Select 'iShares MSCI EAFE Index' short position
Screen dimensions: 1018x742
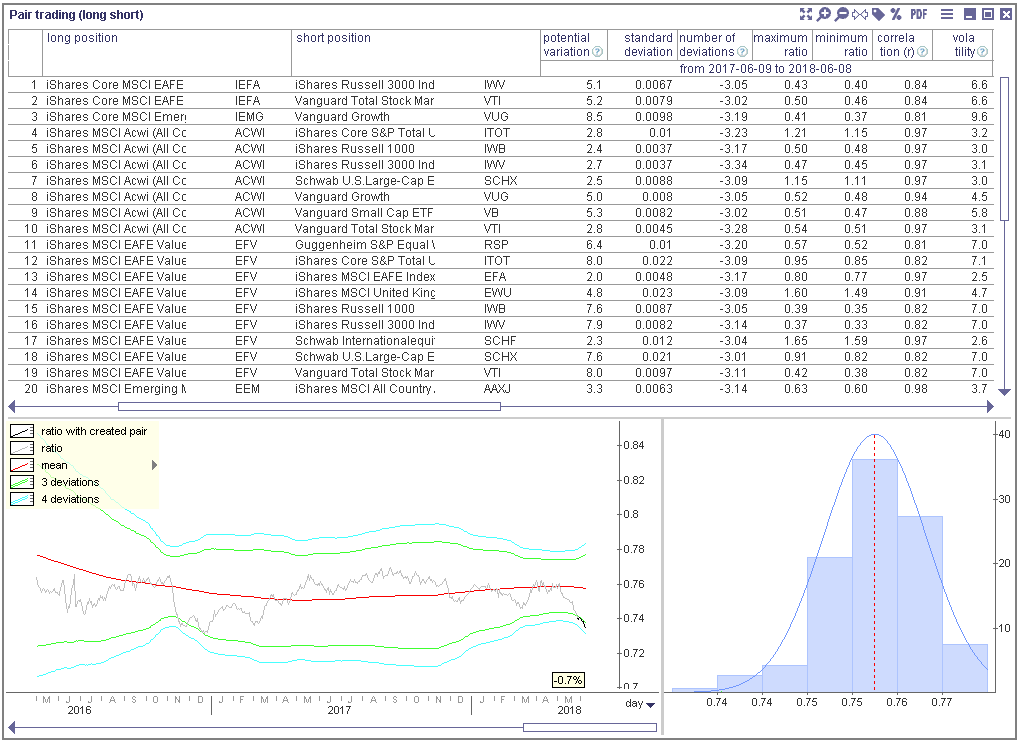click(x=365, y=277)
